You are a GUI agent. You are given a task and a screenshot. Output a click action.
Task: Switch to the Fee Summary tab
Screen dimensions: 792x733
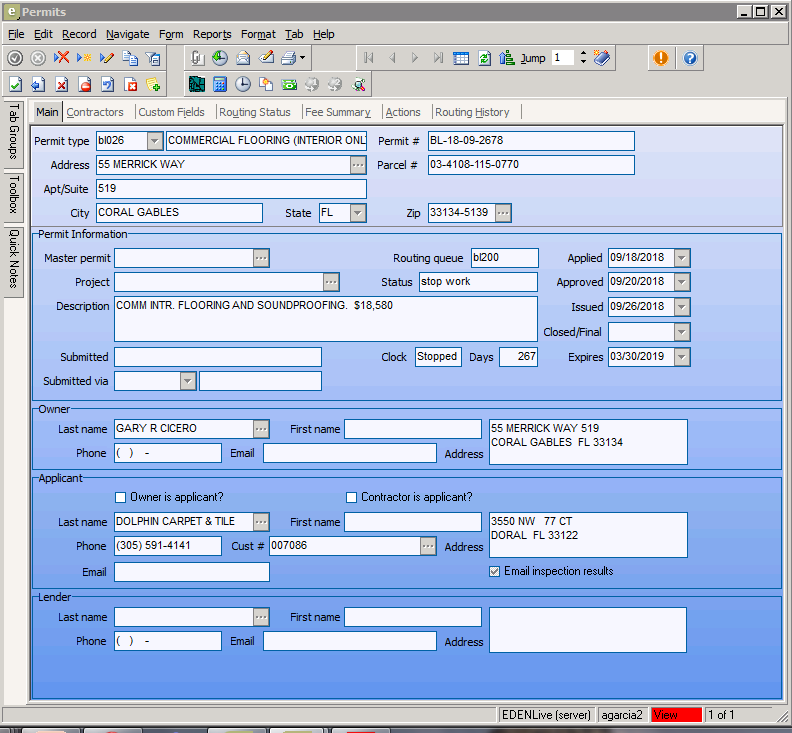(x=337, y=112)
